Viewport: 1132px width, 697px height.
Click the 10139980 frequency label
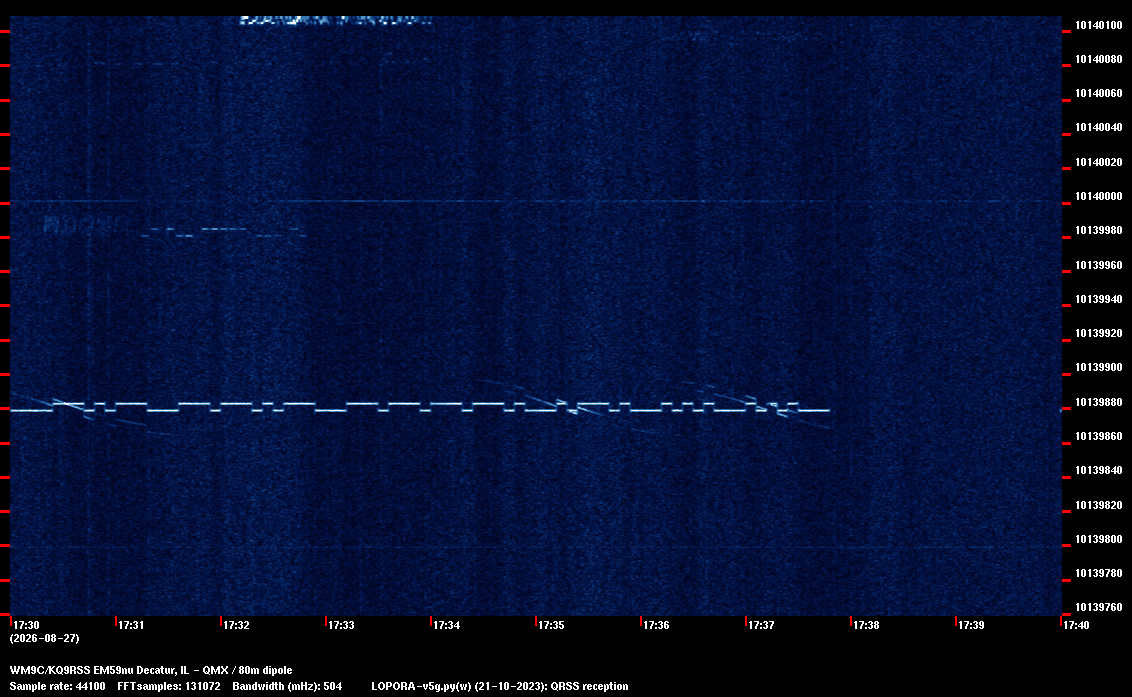(x=1098, y=230)
